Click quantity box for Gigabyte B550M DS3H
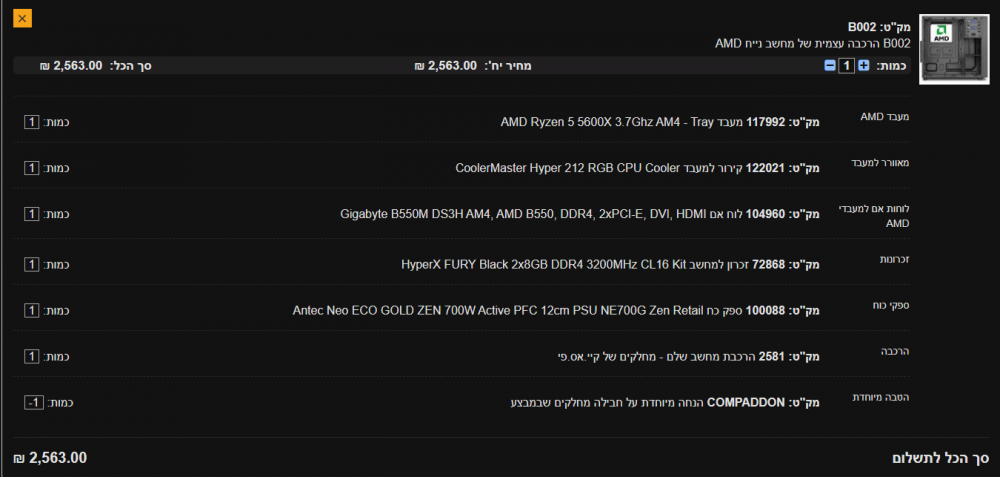The width and height of the screenshot is (1000, 477). pyautogui.click(x=31, y=214)
